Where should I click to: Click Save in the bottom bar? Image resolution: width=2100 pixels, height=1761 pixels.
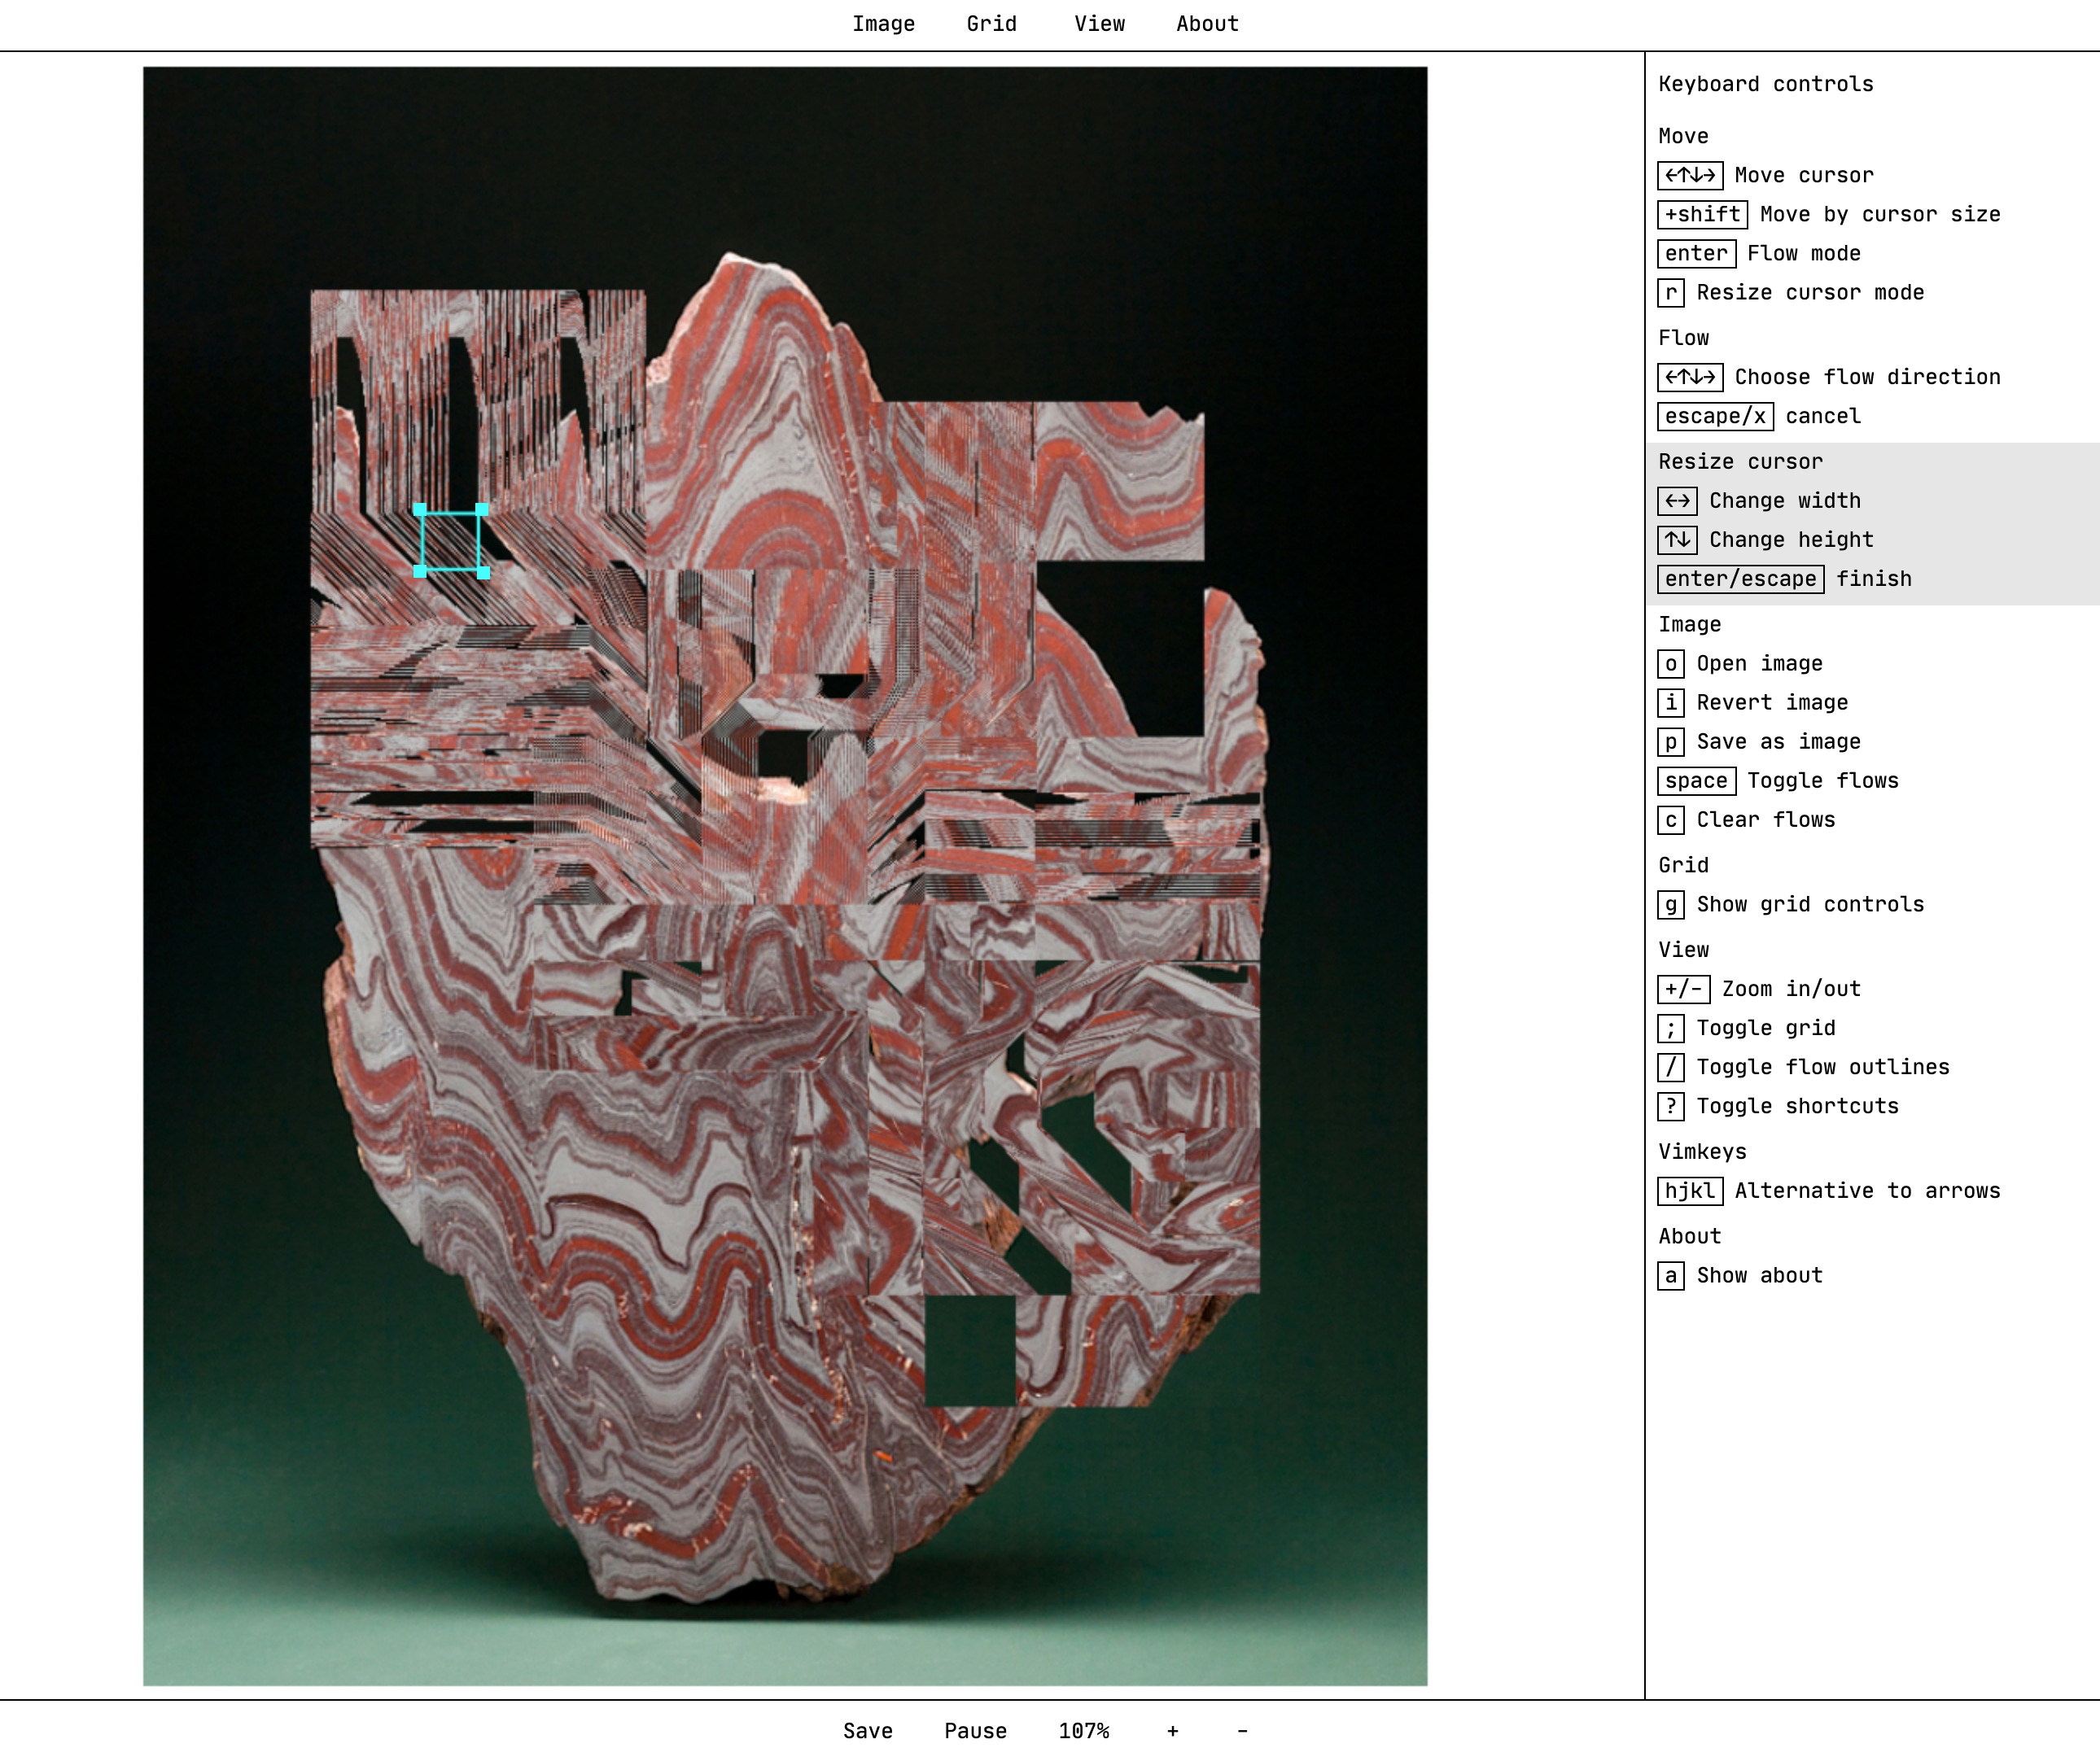tap(868, 1730)
